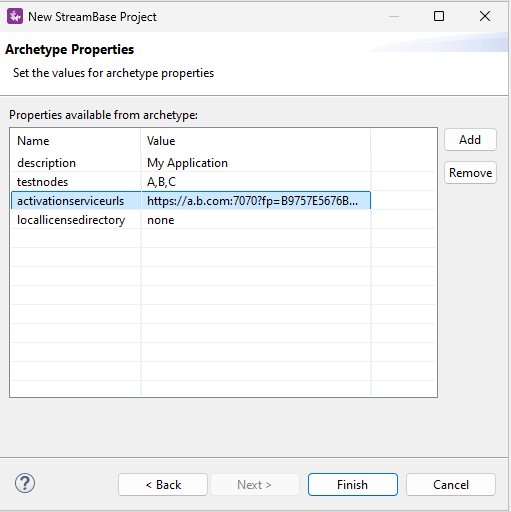The height and width of the screenshot is (512, 511).
Task: Finish creating the StreamBase project
Action: click(353, 485)
